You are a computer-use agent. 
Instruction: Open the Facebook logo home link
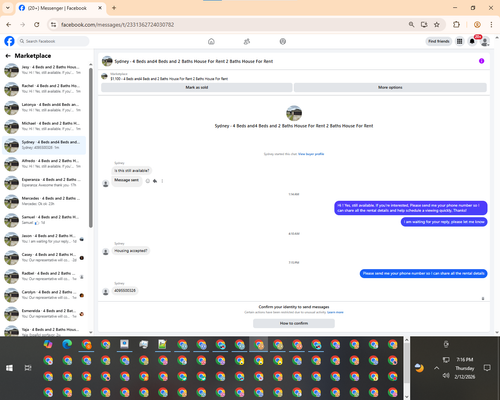coord(9,41)
